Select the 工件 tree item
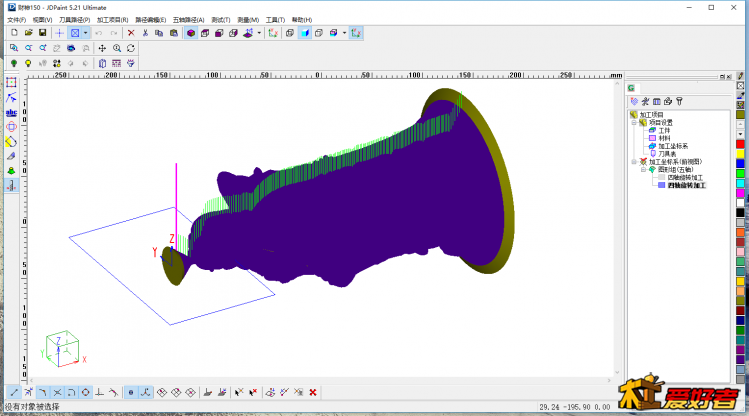Screen dimensions: 749x416 [664, 130]
